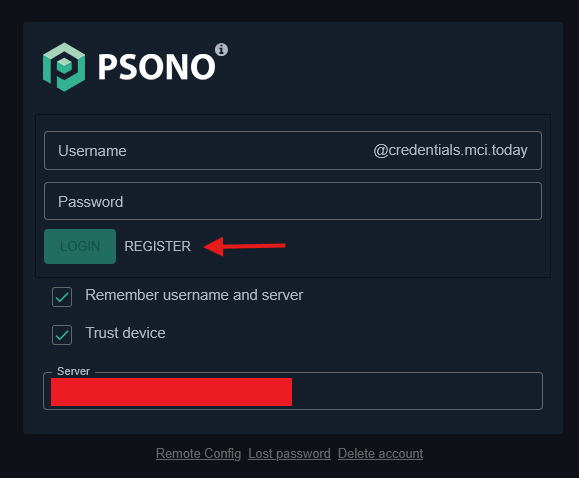Toggle the Trust device checkbox
Image resolution: width=579 pixels, height=478 pixels.
click(x=62, y=335)
